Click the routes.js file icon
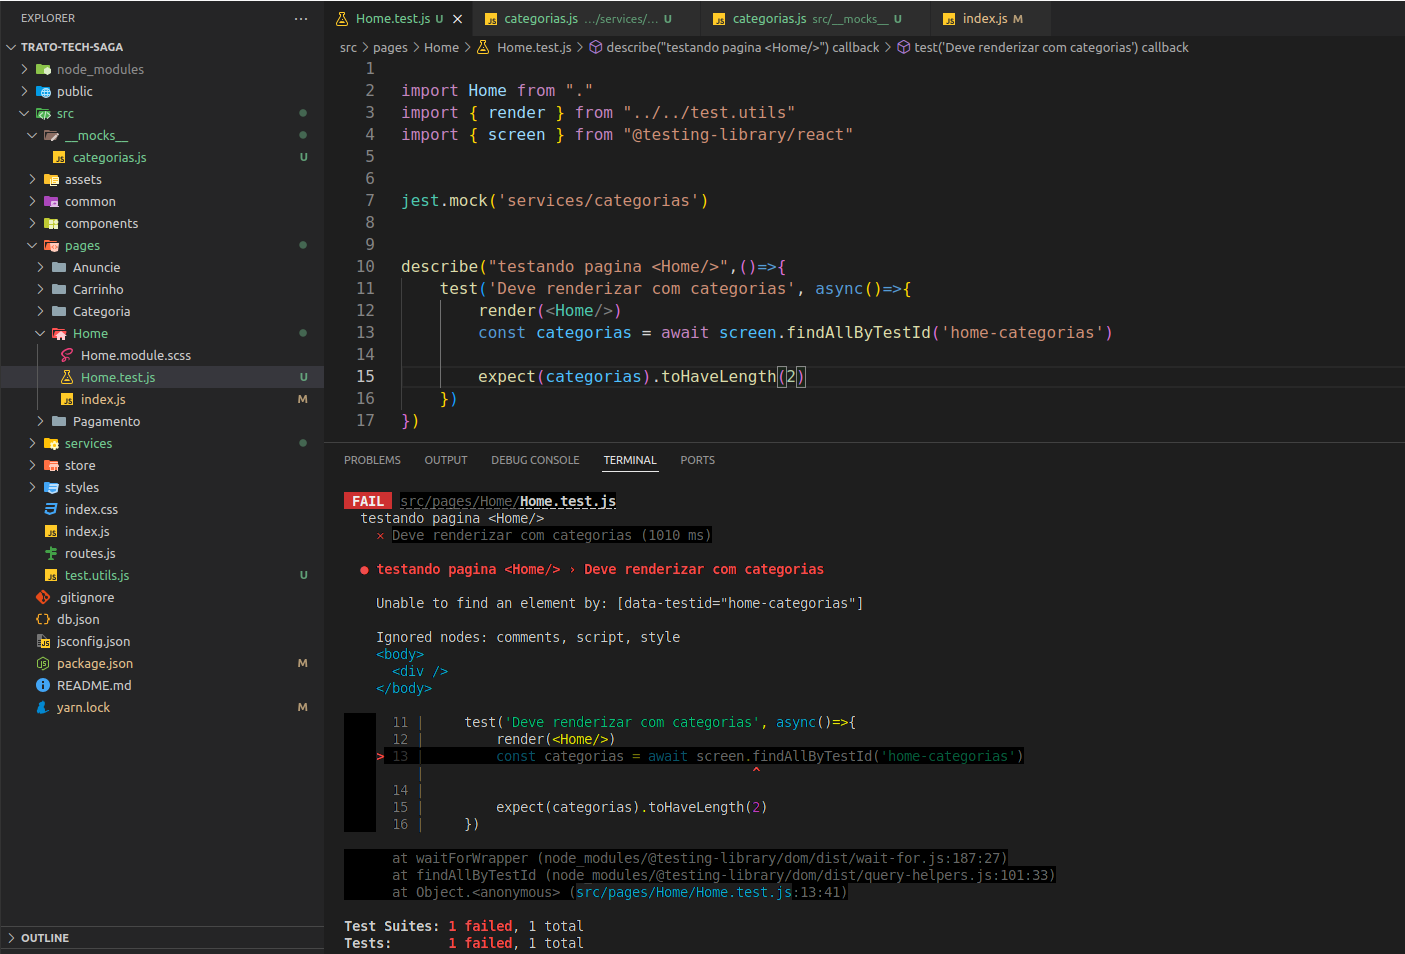The width and height of the screenshot is (1405, 954). click(x=51, y=553)
